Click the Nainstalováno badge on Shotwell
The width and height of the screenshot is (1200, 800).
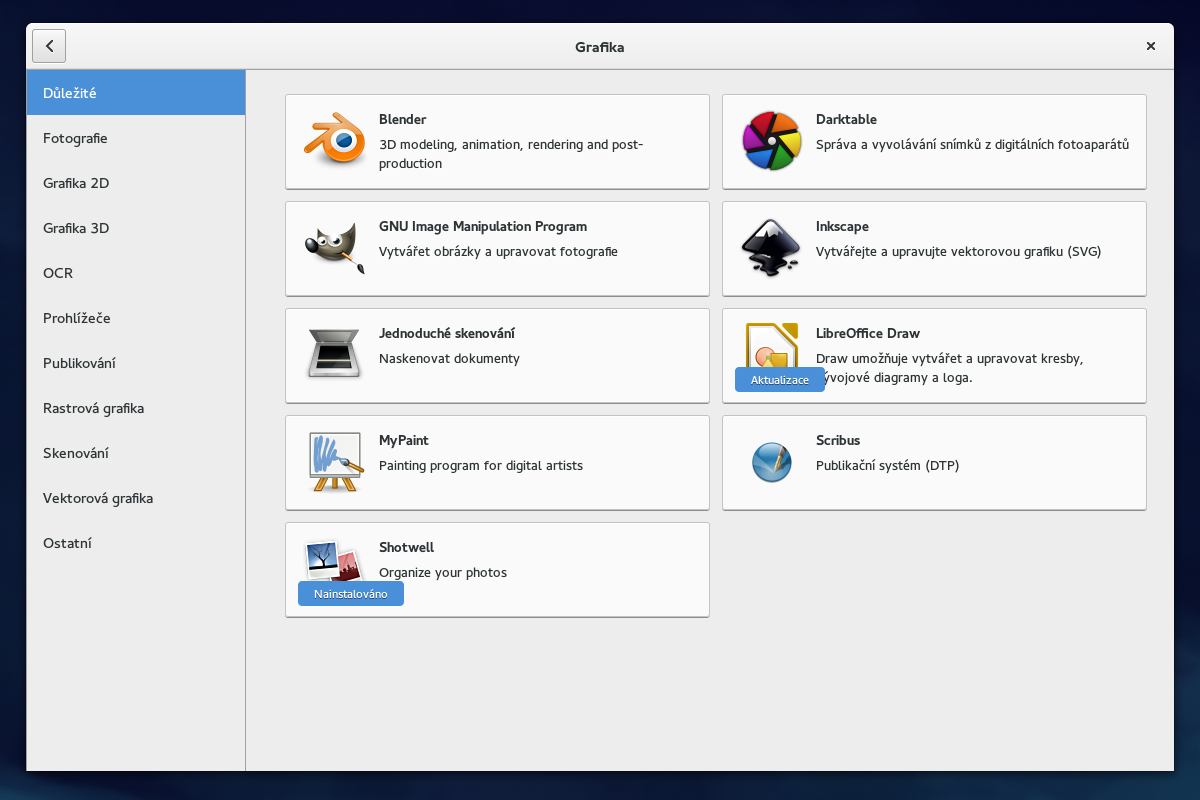click(x=350, y=593)
